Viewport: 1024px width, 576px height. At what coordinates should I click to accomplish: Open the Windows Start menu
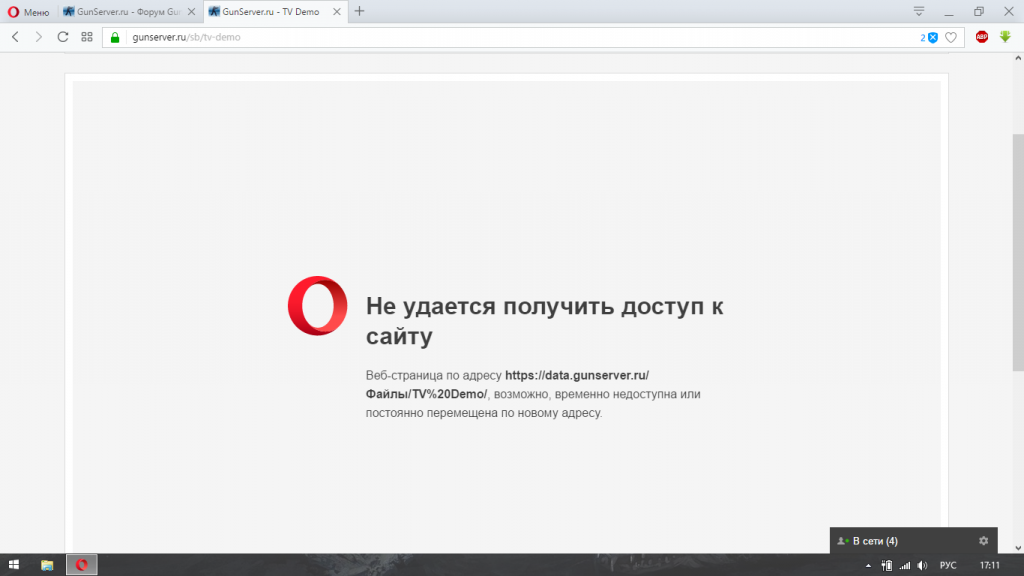coord(14,565)
